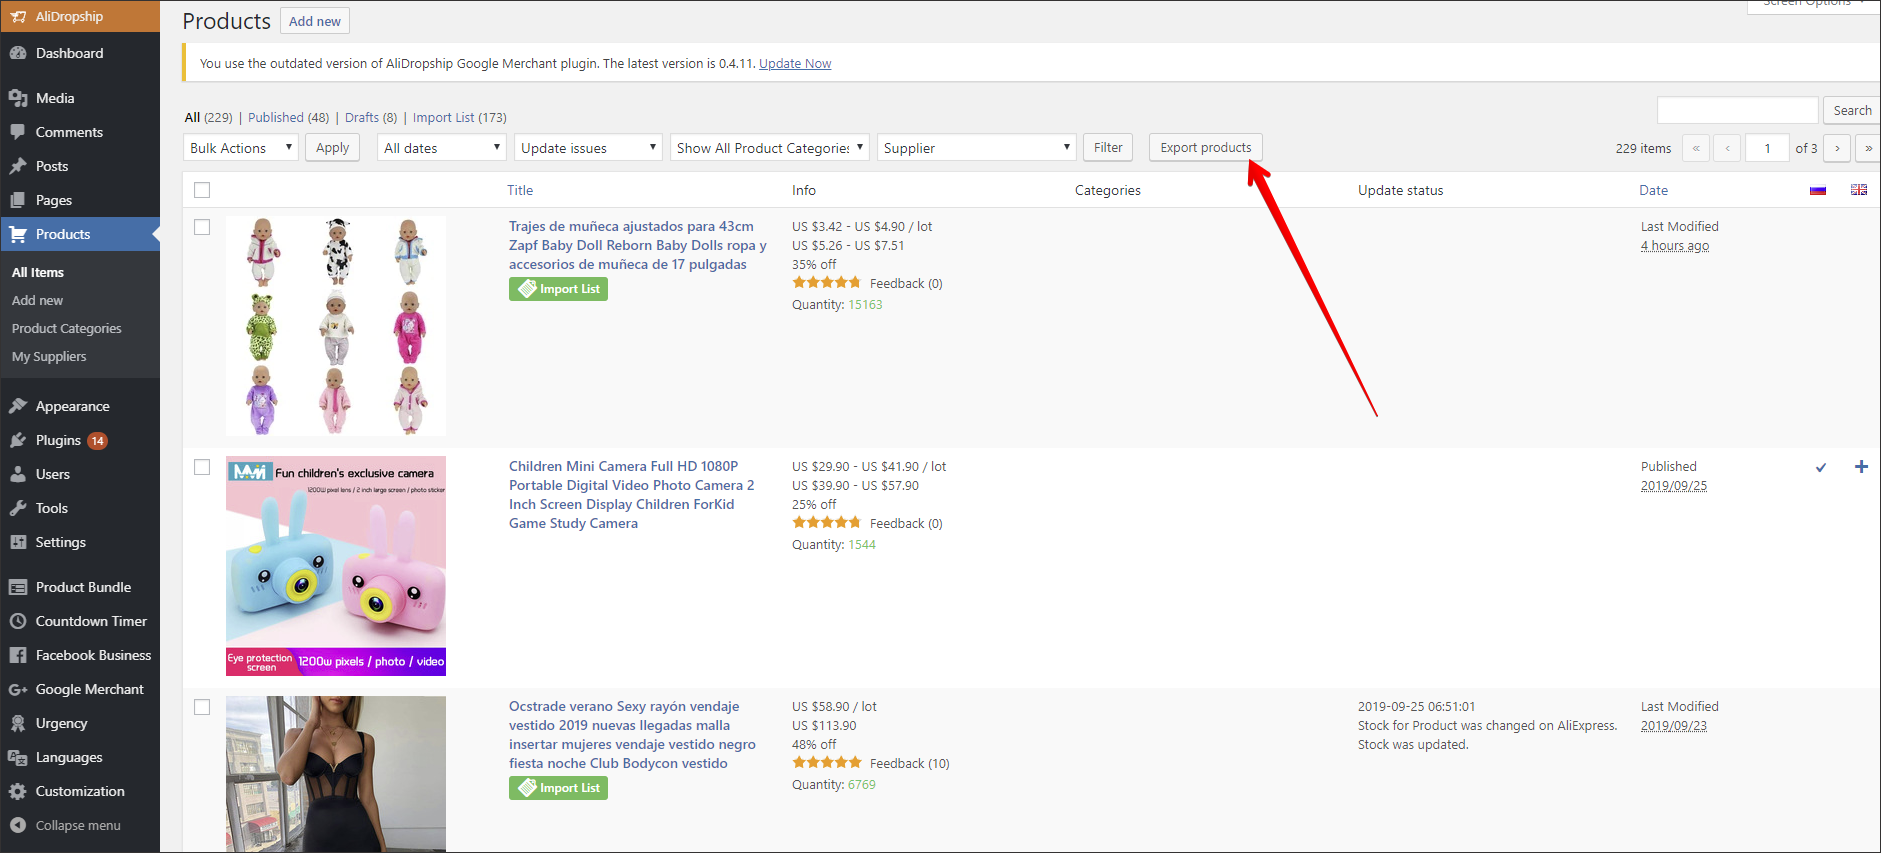Show the All (229) product filter
This screenshot has height=853, width=1881.
[208, 117]
